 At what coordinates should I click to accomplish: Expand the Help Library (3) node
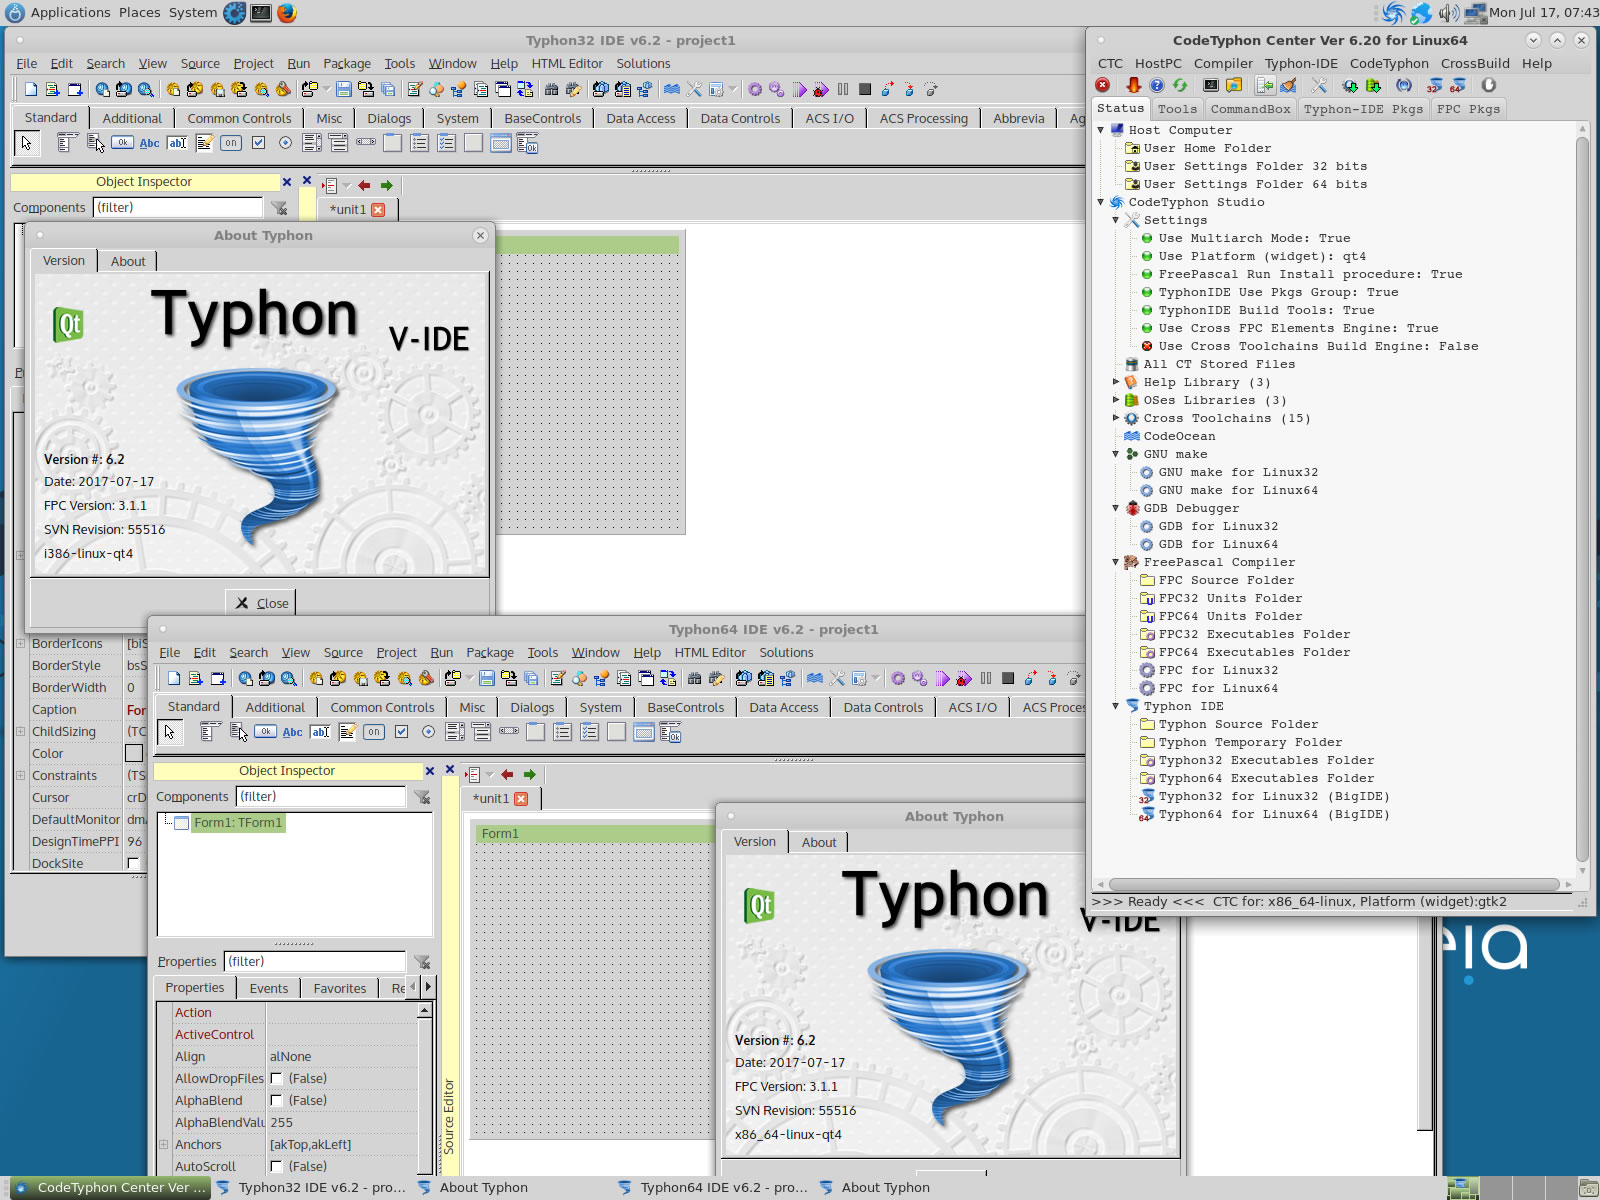pos(1116,382)
